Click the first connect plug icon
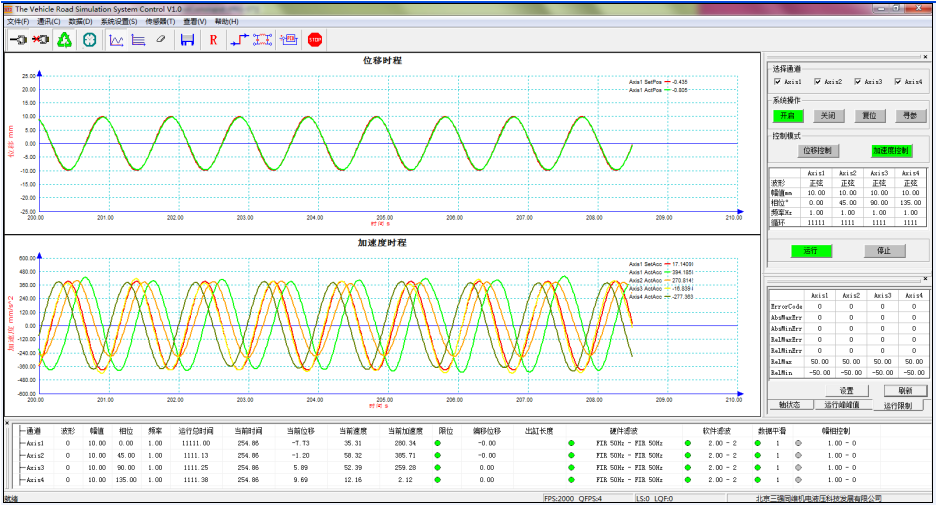The image size is (937, 506). coord(18,40)
